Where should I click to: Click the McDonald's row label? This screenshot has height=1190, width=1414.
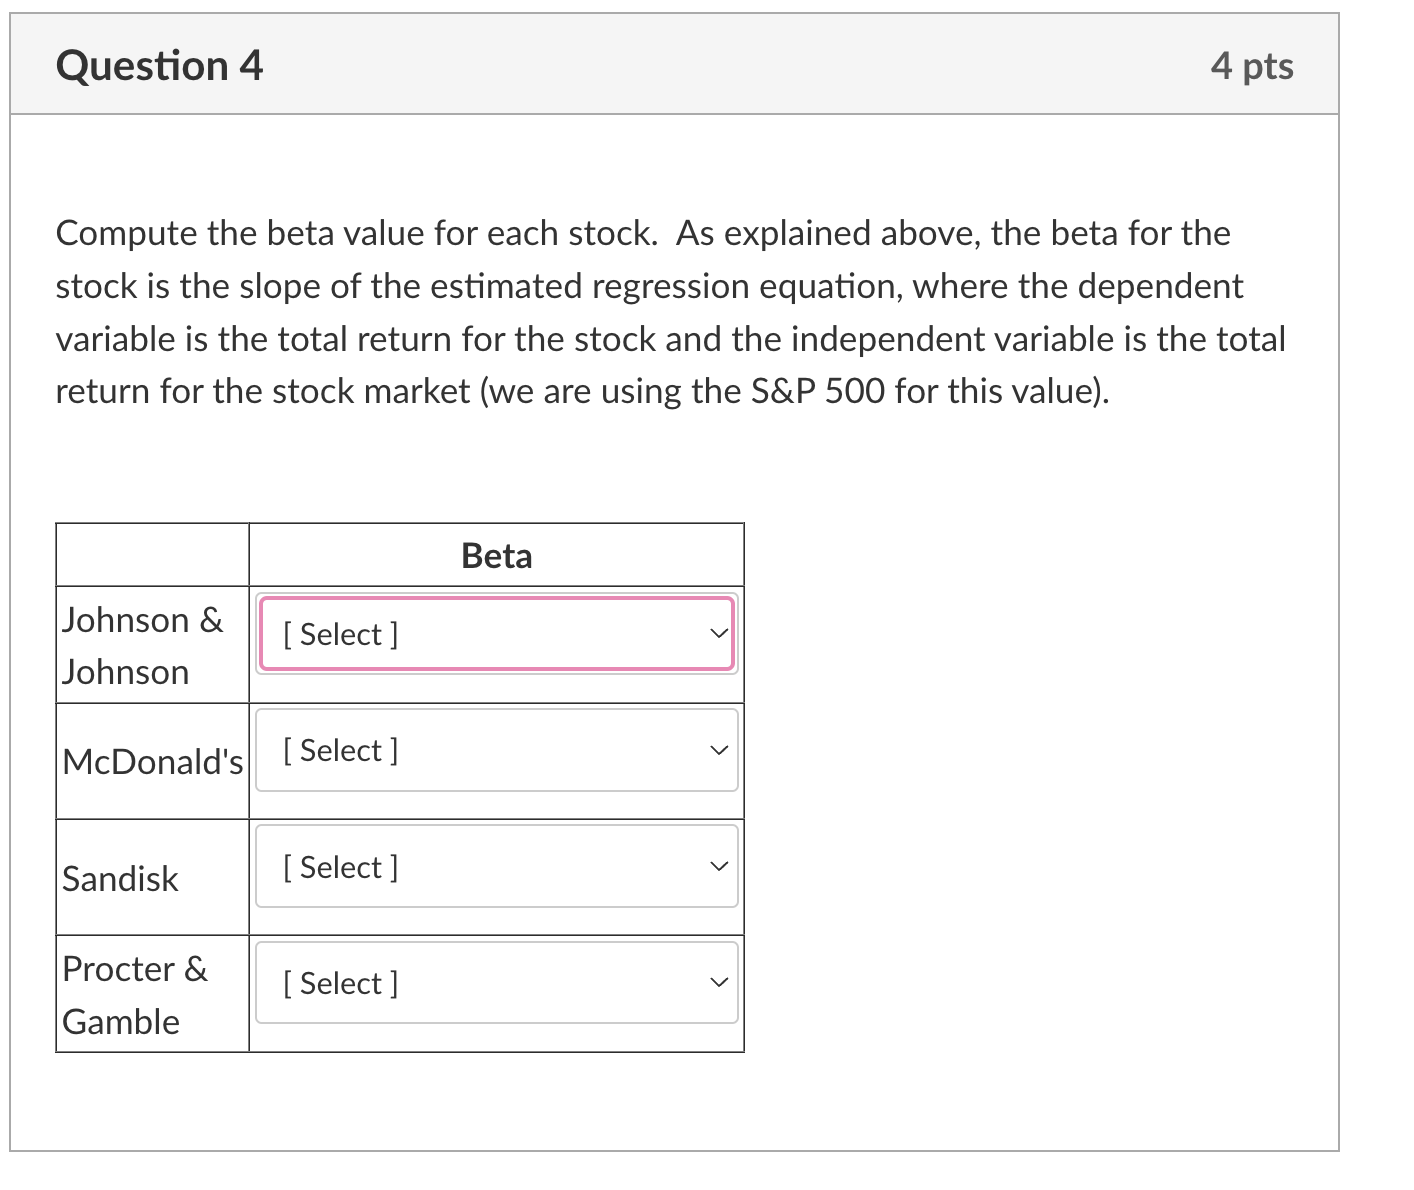152,762
